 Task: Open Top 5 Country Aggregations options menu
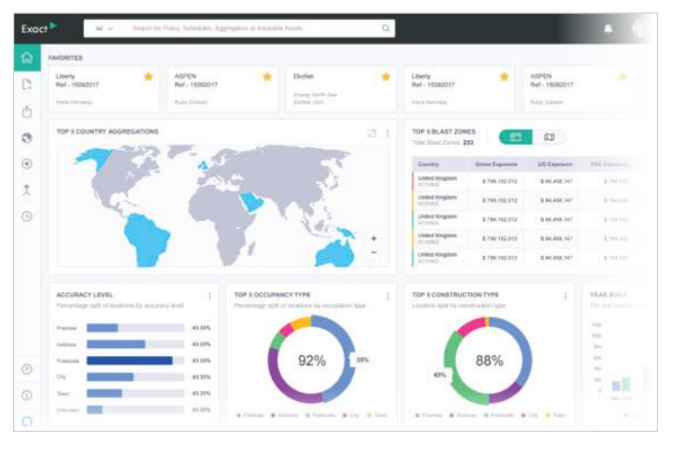tap(387, 133)
